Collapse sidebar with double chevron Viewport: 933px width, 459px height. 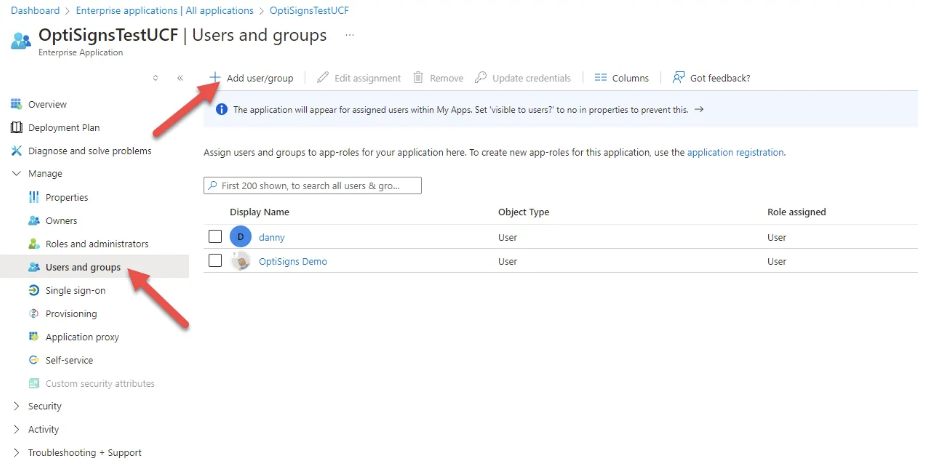tap(180, 78)
